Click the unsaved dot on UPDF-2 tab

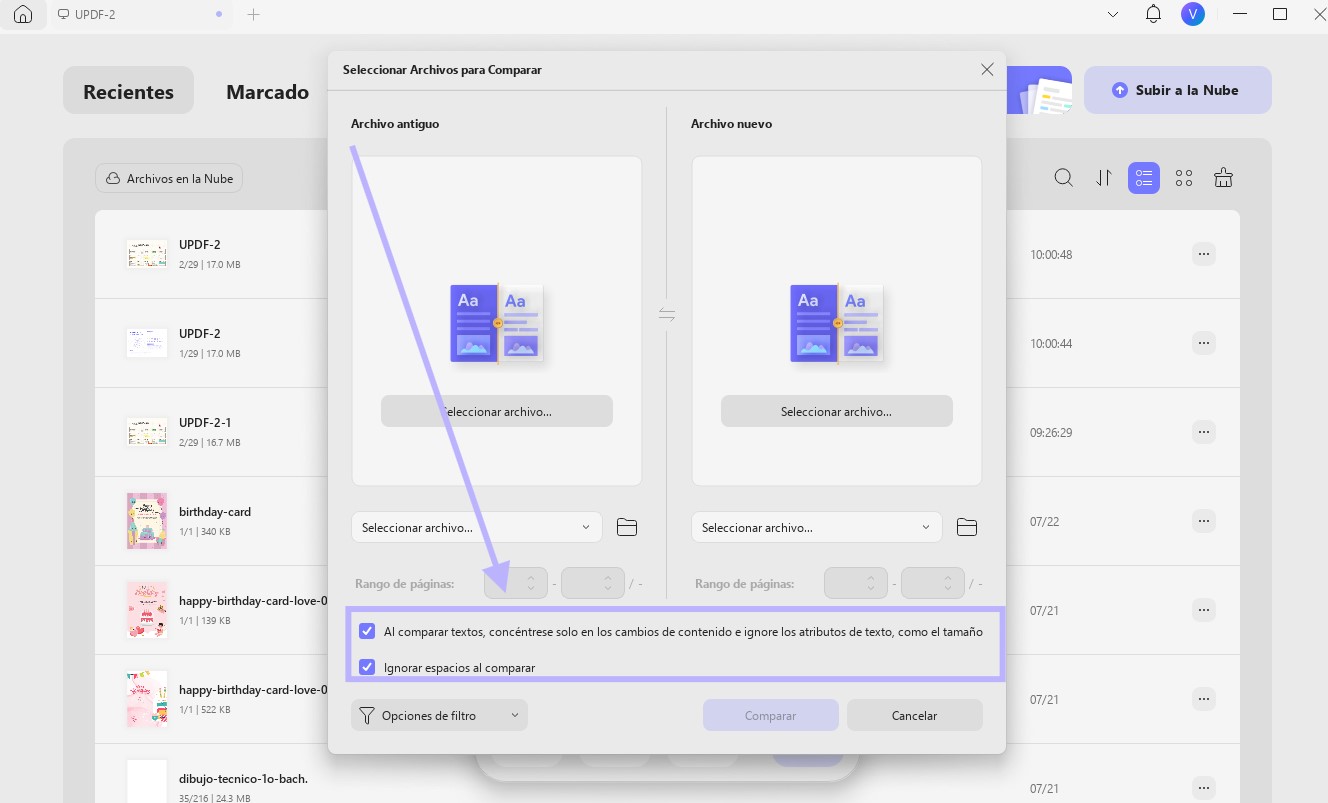pyautogui.click(x=219, y=15)
